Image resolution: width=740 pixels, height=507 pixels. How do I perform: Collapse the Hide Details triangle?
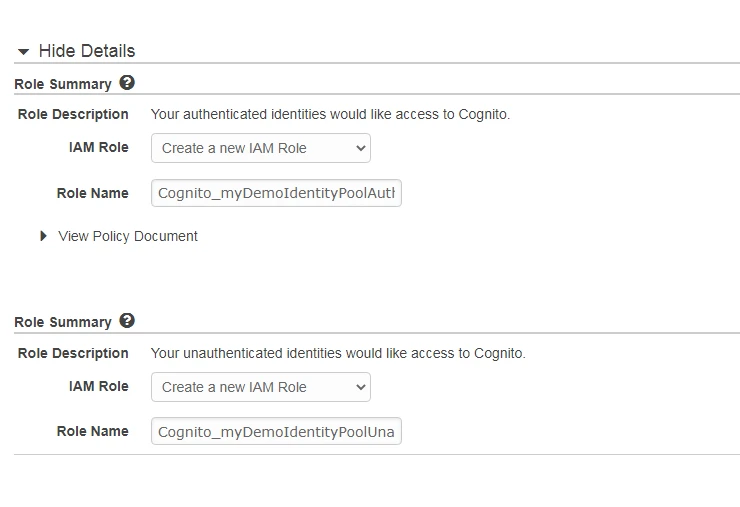[24, 51]
